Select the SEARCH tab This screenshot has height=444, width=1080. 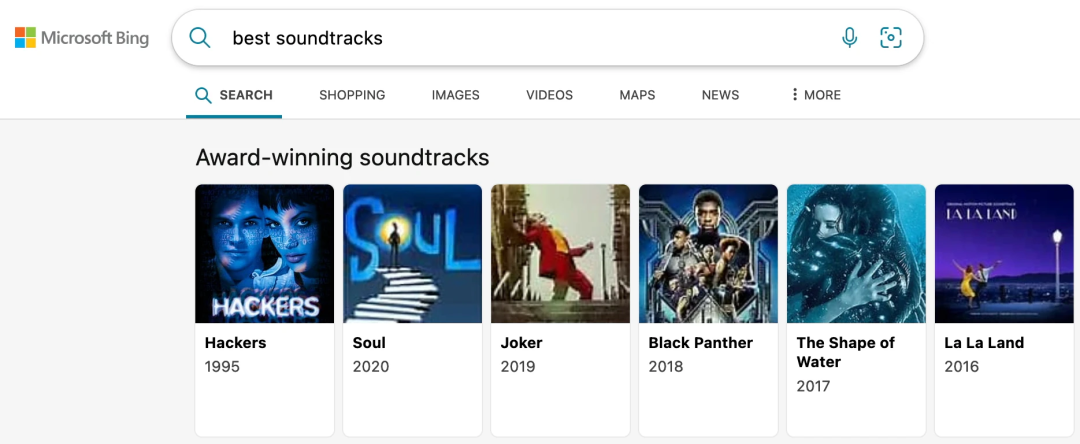click(233, 95)
